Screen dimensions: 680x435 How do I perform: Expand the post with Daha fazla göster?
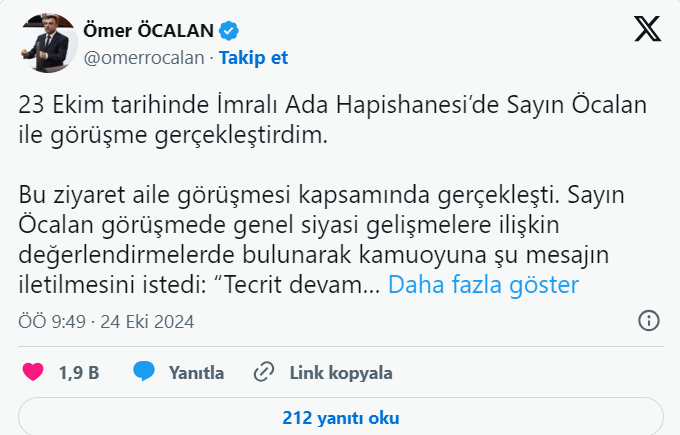[483, 285]
